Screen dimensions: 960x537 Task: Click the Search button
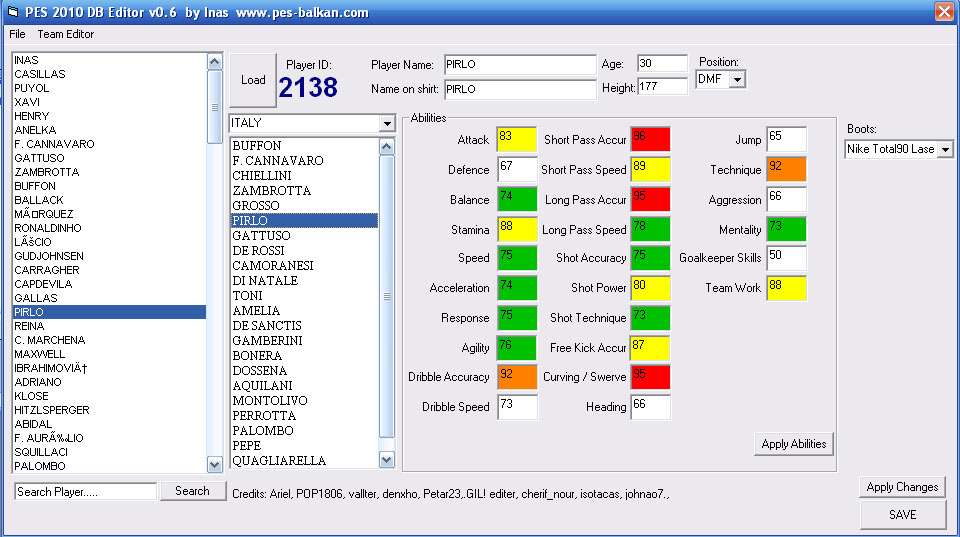pos(192,491)
